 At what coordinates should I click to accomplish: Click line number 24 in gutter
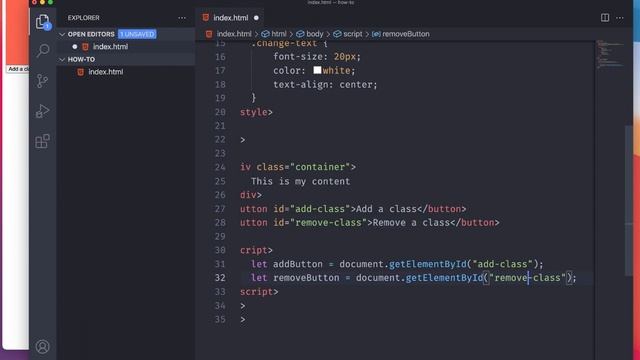(x=220, y=167)
